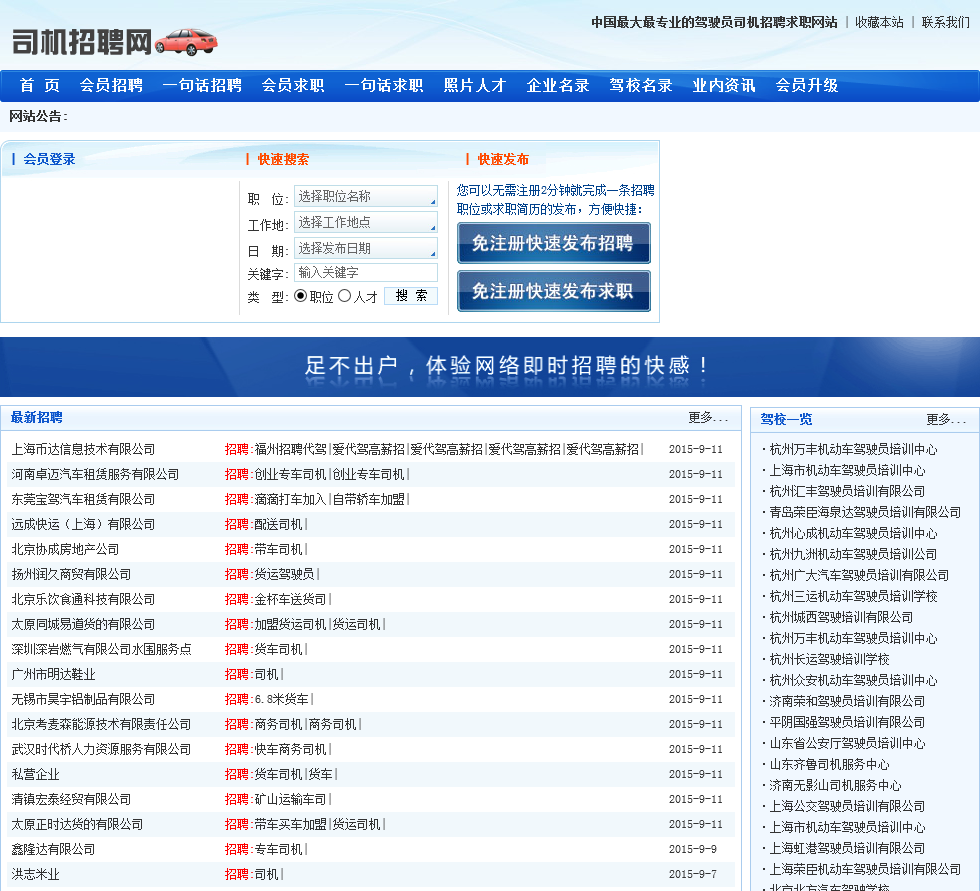
Task: Open the 照片人才 nav item
Action: pos(474,86)
